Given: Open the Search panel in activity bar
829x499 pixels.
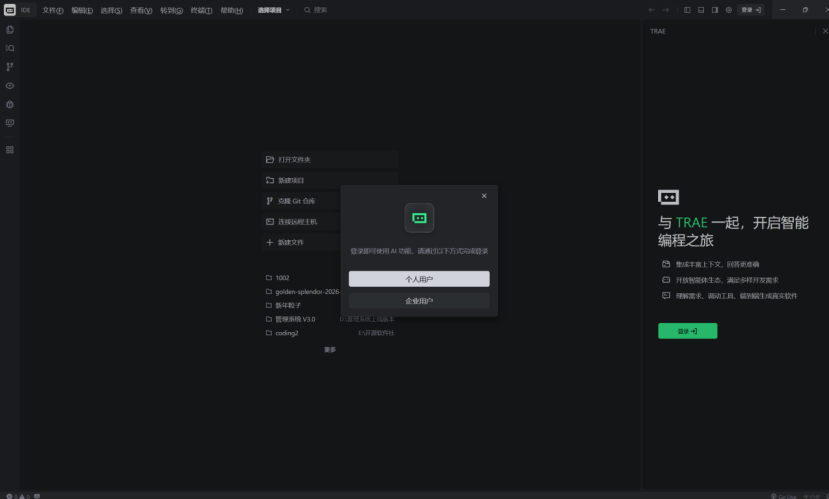Looking at the screenshot, I should pyautogui.click(x=10, y=48).
